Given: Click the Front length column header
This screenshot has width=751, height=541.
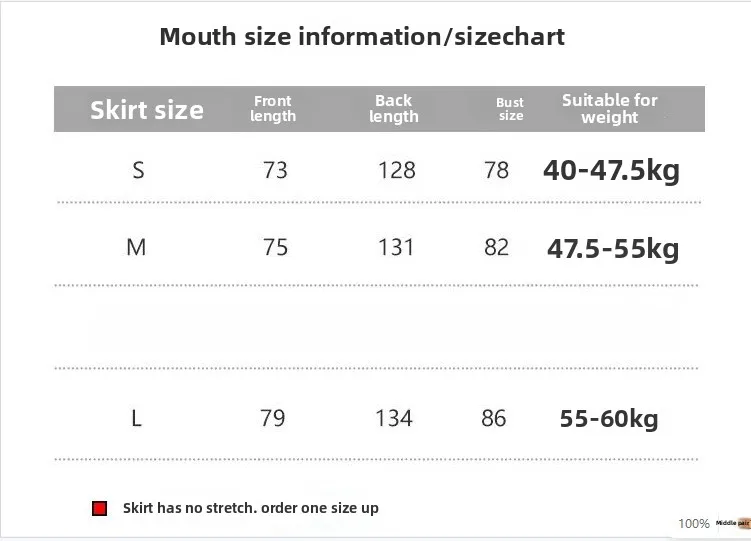Looking at the screenshot, I should (273, 108).
